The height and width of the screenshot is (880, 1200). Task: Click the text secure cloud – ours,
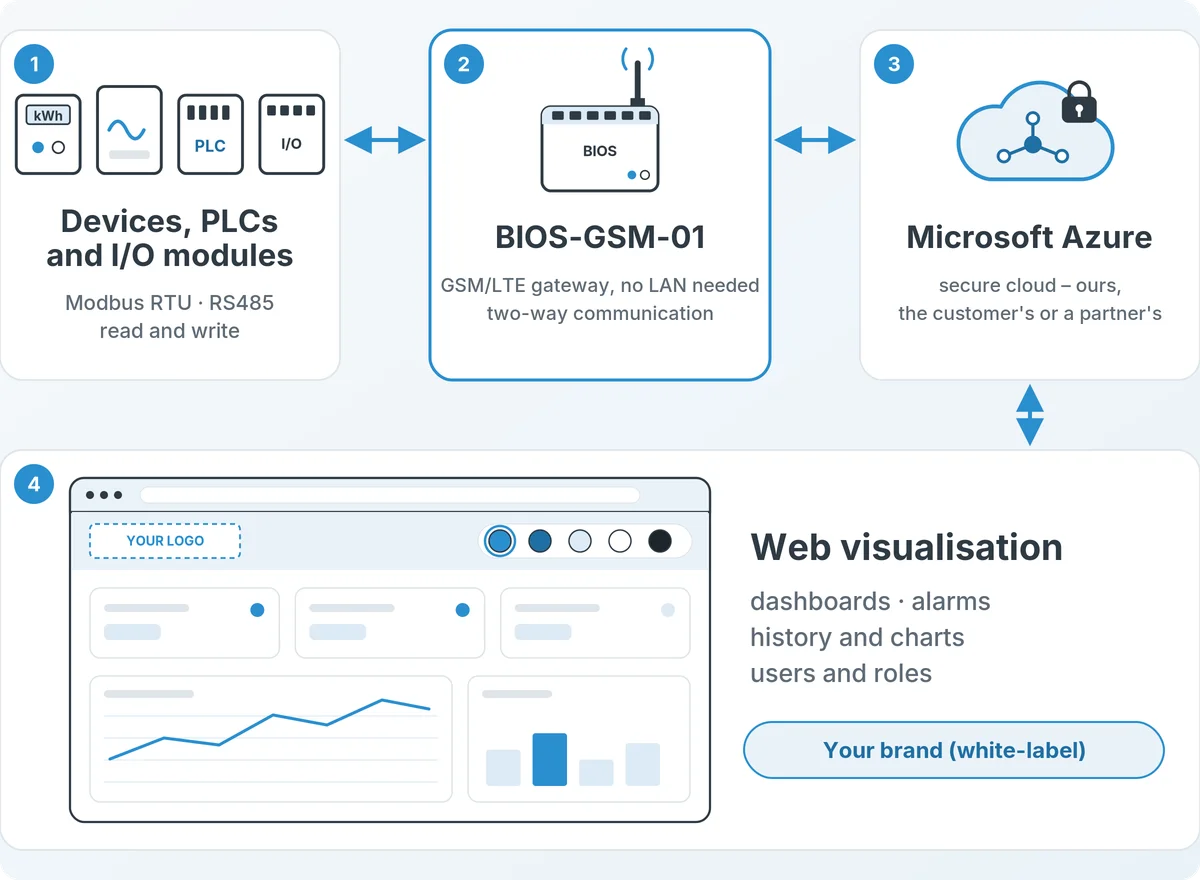click(x=1030, y=285)
